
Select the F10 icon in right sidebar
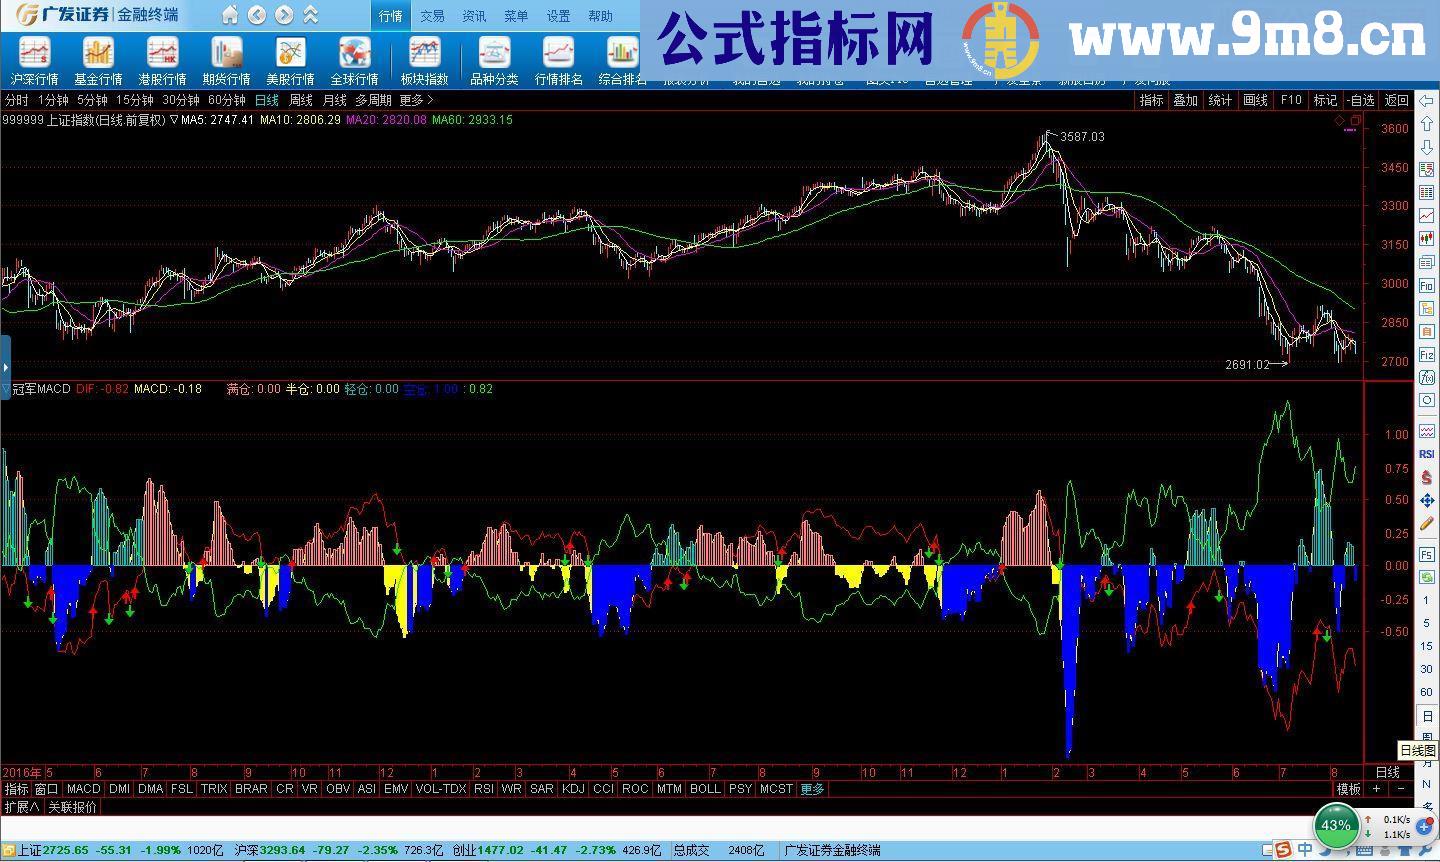pyautogui.click(x=1425, y=285)
